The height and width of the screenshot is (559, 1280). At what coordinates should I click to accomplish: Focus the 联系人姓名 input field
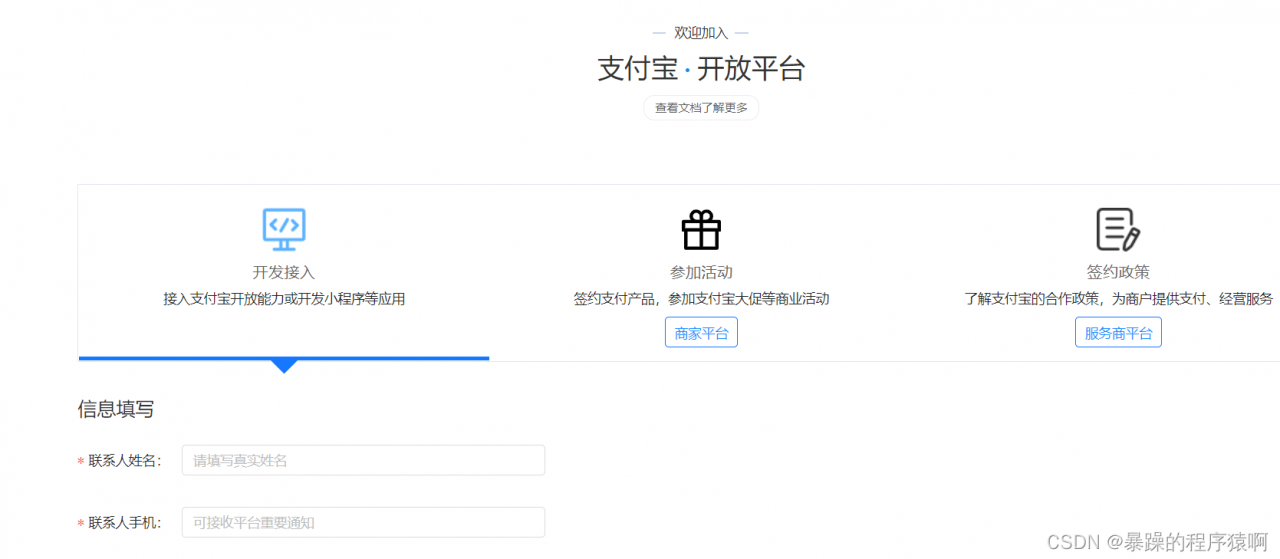363,460
